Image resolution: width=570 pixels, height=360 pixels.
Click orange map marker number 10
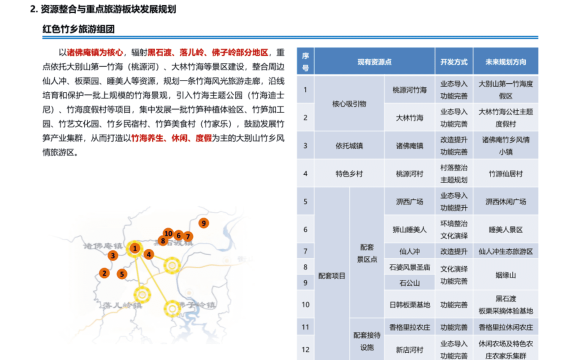(x=168, y=233)
